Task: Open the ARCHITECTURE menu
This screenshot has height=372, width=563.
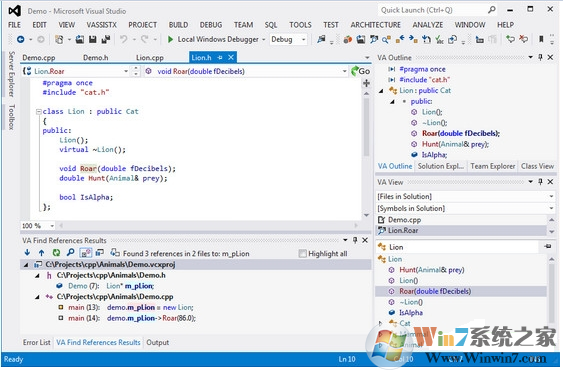Action: pos(376,25)
